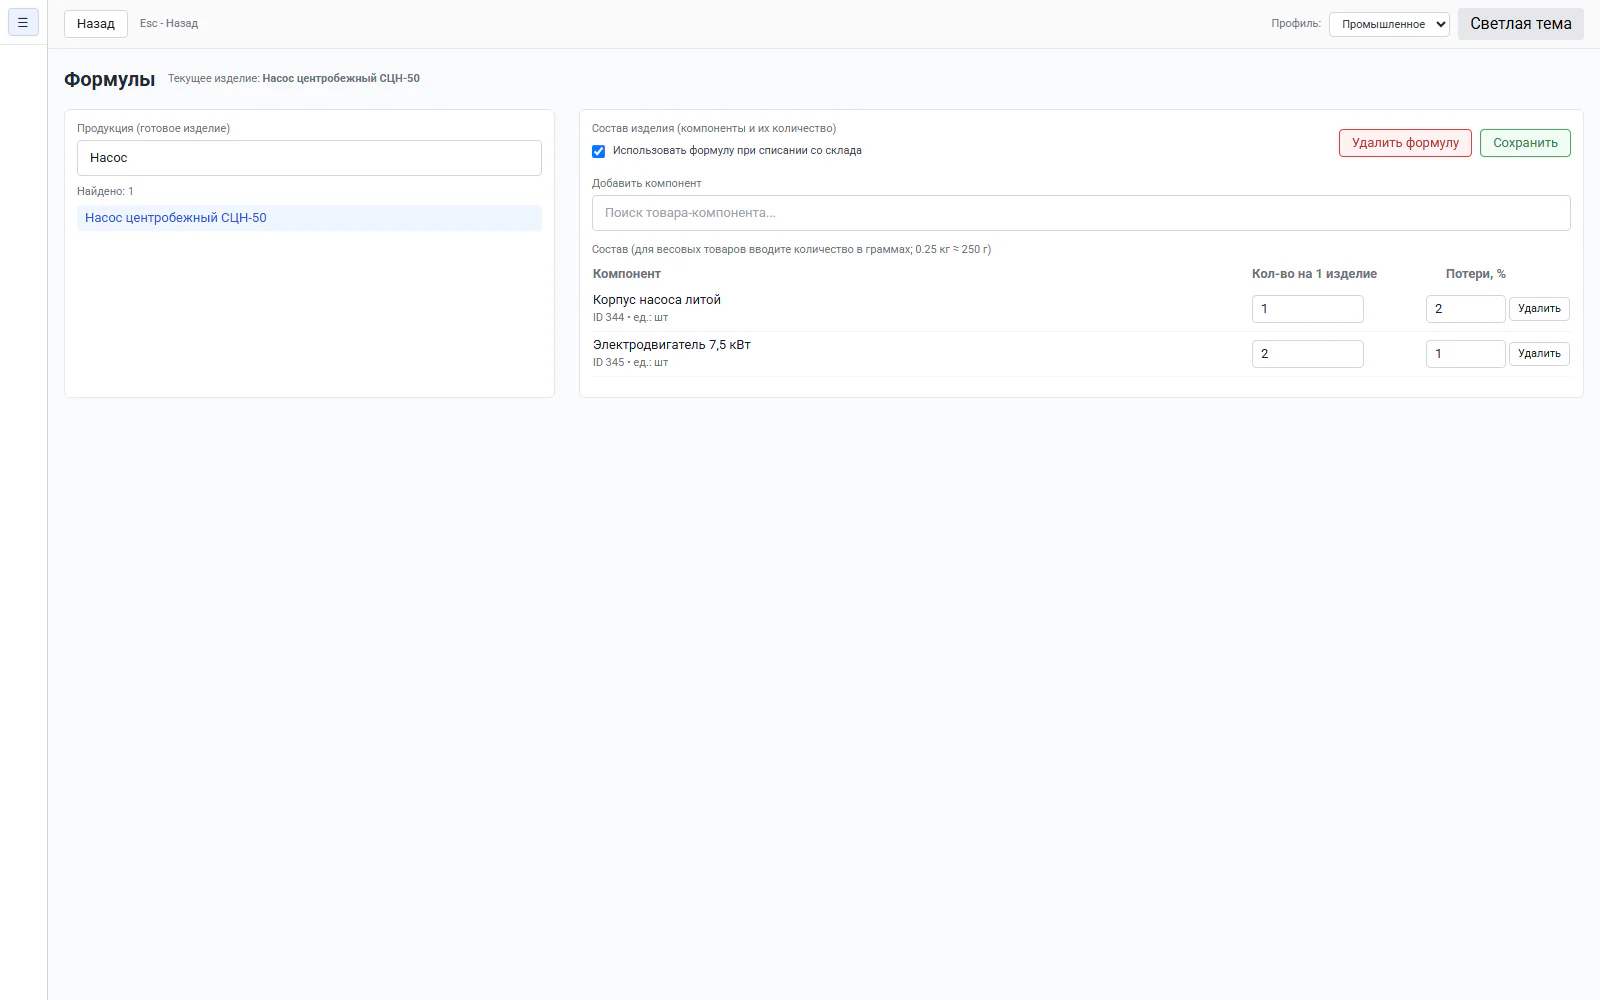1600x1000 pixels.
Task: Edit loss percent for Корпус насоса литой
Action: pos(1465,309)
